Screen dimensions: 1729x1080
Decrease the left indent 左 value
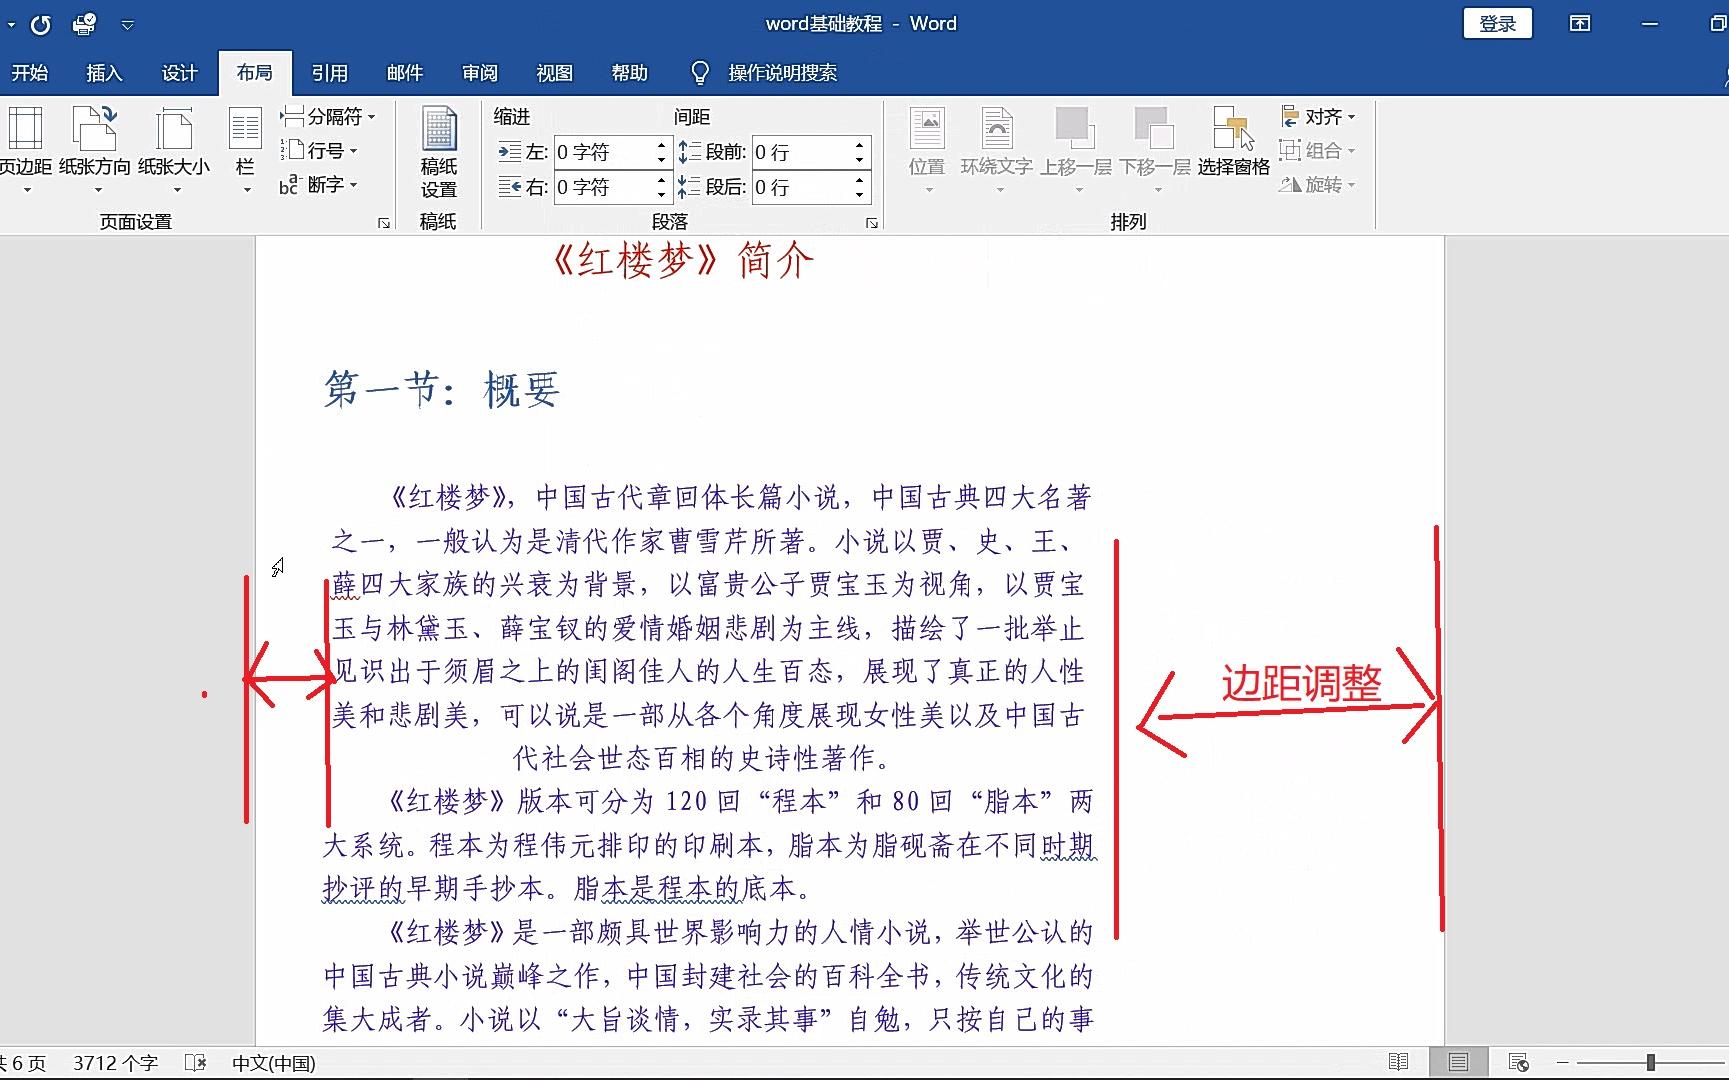coord(661,160)
